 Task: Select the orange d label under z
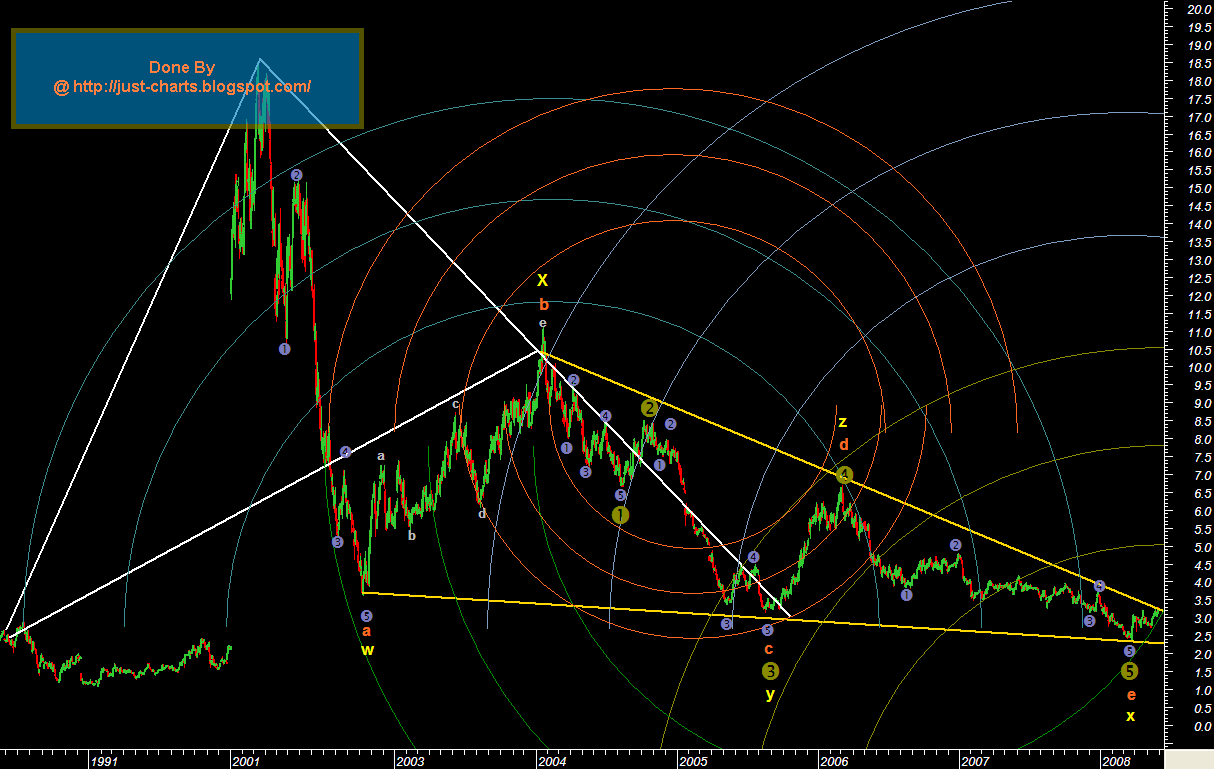click(844, 445)
